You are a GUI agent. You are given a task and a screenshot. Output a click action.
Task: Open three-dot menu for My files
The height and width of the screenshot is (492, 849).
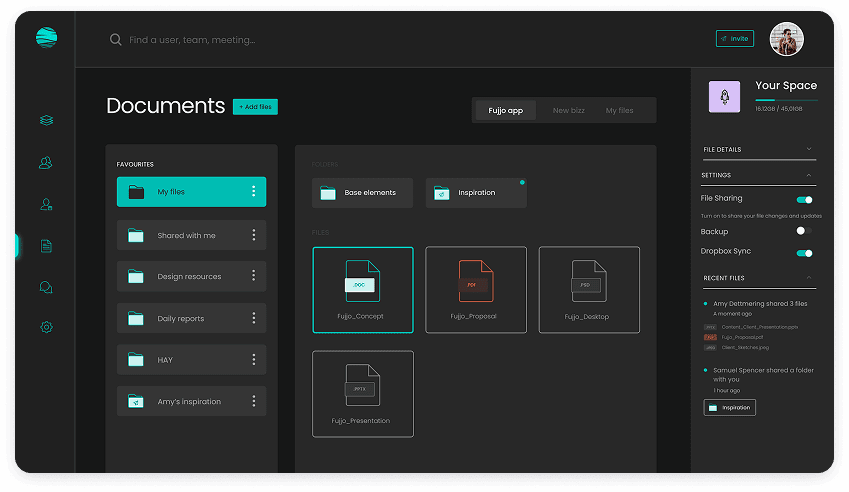(x=254, y=192)
